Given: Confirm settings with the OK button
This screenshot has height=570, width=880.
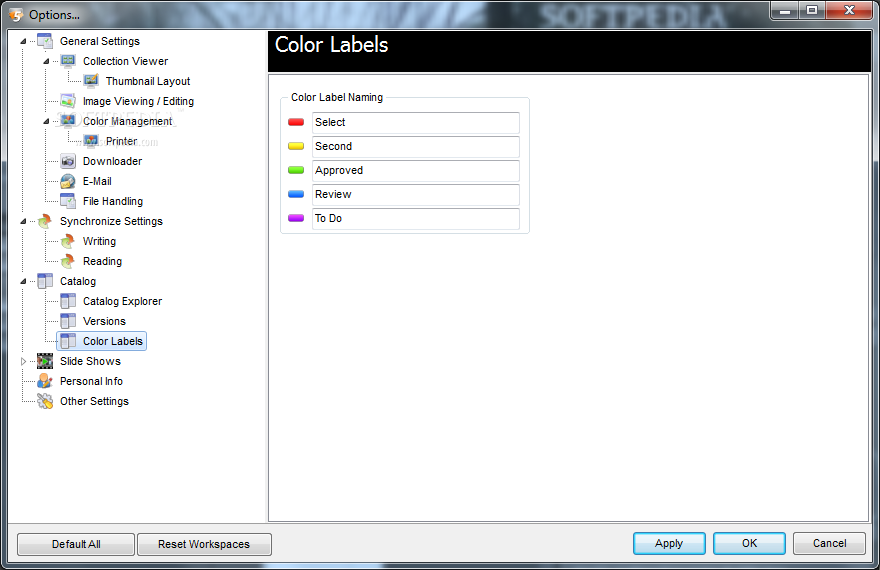Looking at the screenshot, I should coord(749,543).
